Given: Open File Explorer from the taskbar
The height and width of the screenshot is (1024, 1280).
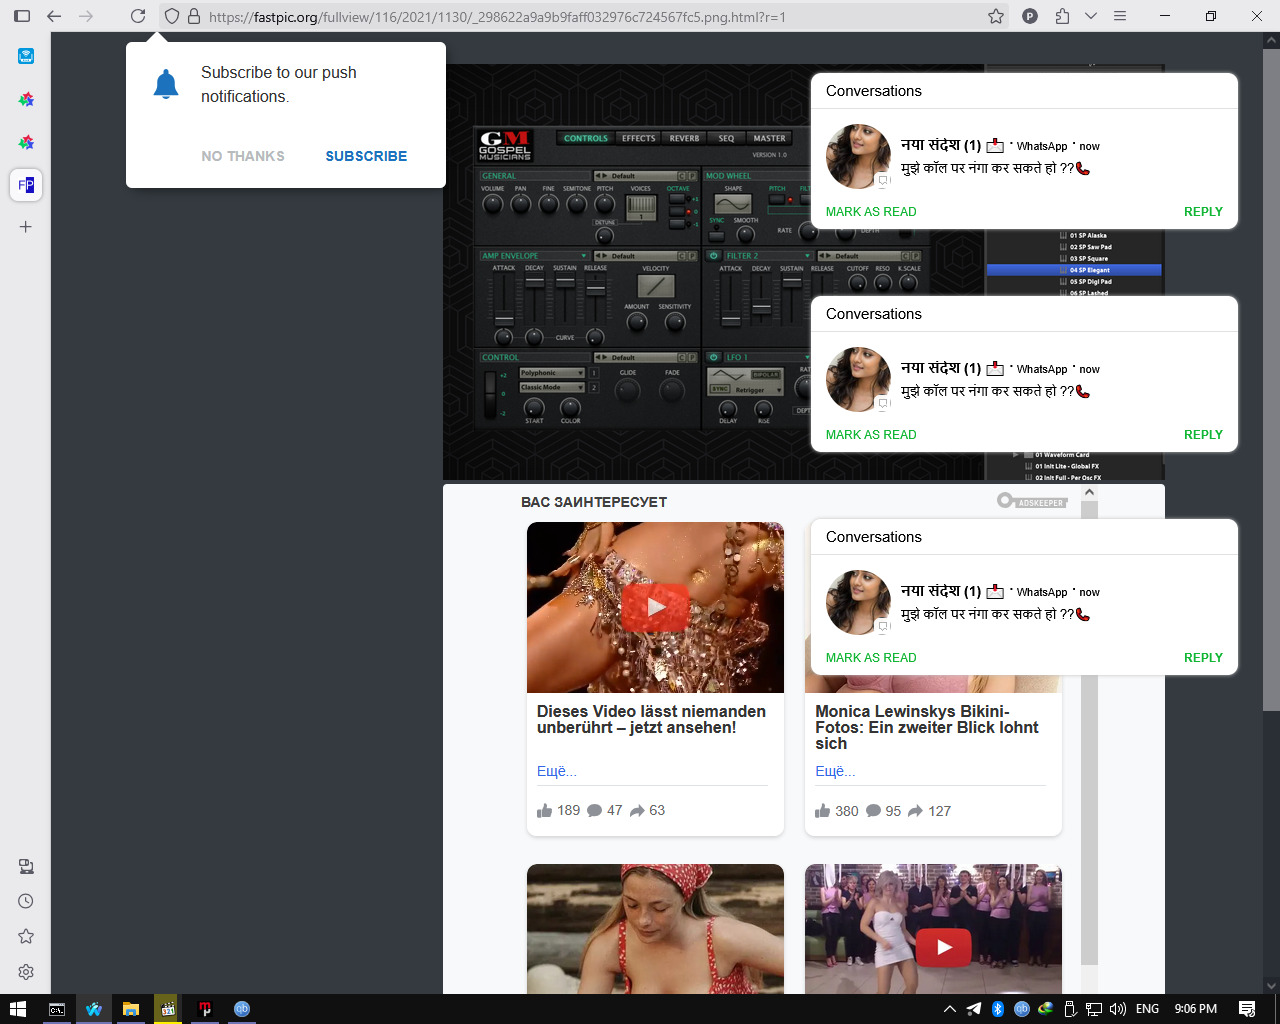Looking at the screenshot, I should pyautogui.click(x=131, y=1009).
